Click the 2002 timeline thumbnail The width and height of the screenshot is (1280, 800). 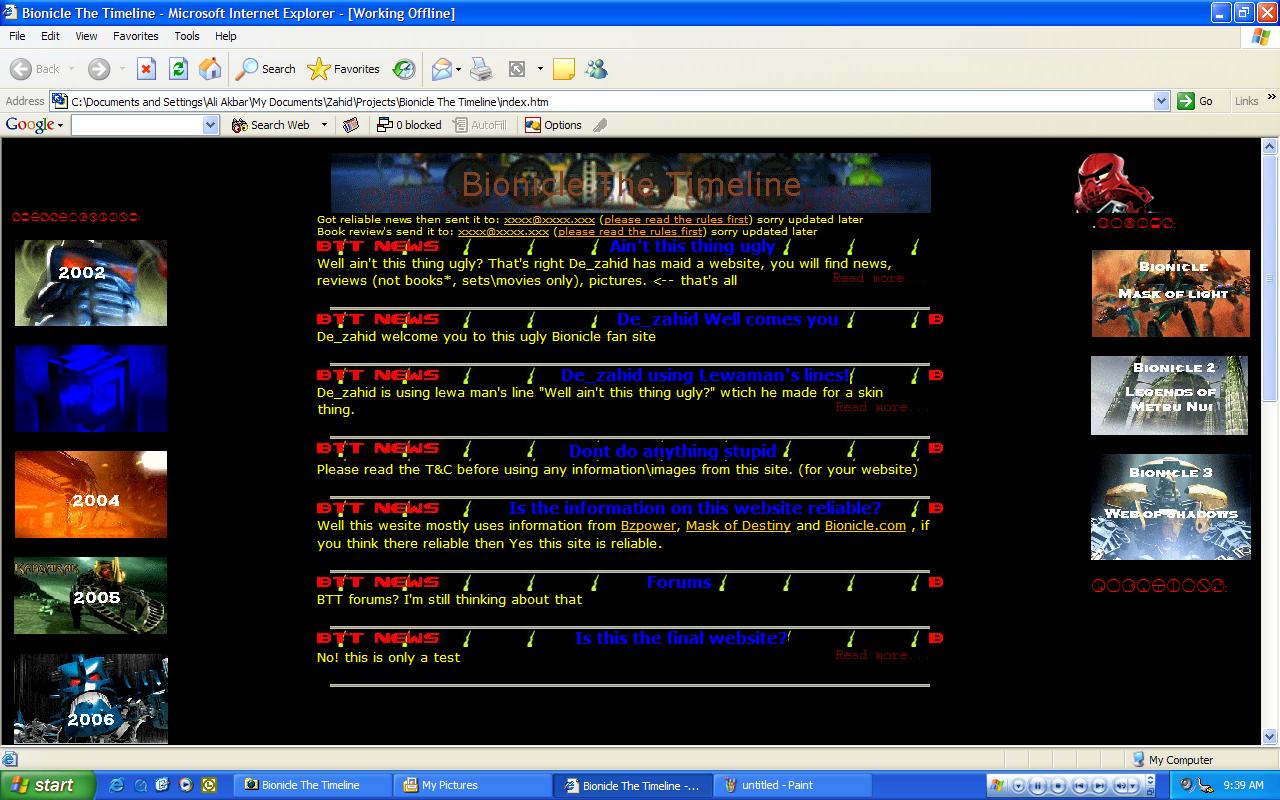coord(91,283)
